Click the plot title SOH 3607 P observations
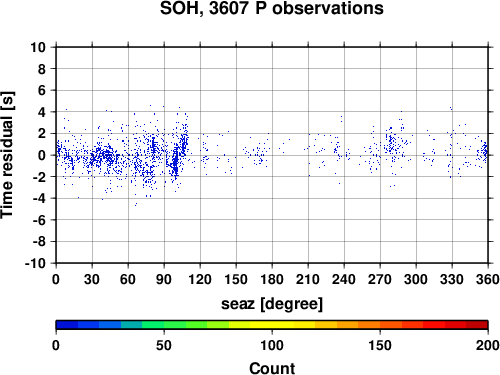Viewport: 500px width, 375px height. [x=272, y=8]
